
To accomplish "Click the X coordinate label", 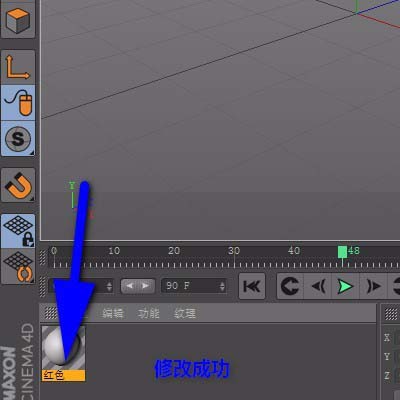I will (x=387, y=337).
